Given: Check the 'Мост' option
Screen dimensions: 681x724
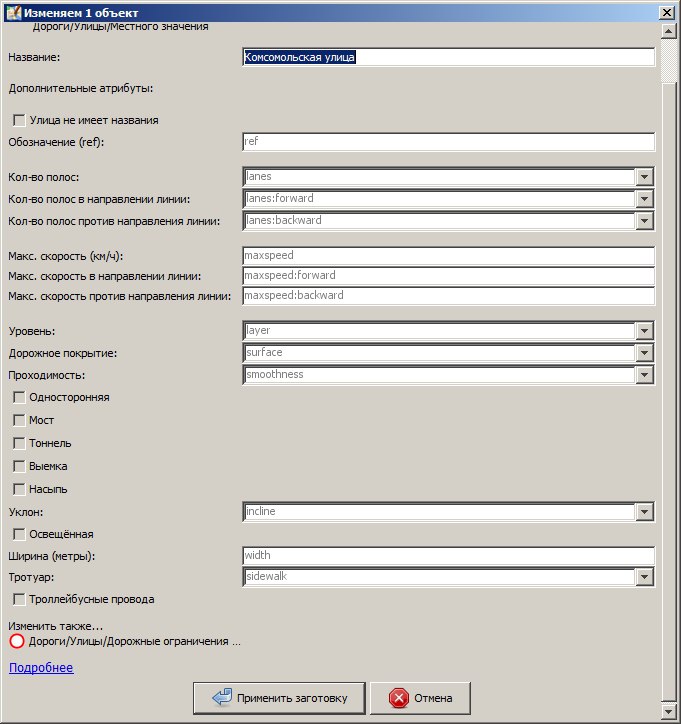Looking at the screenshot, I should (19, 420).
